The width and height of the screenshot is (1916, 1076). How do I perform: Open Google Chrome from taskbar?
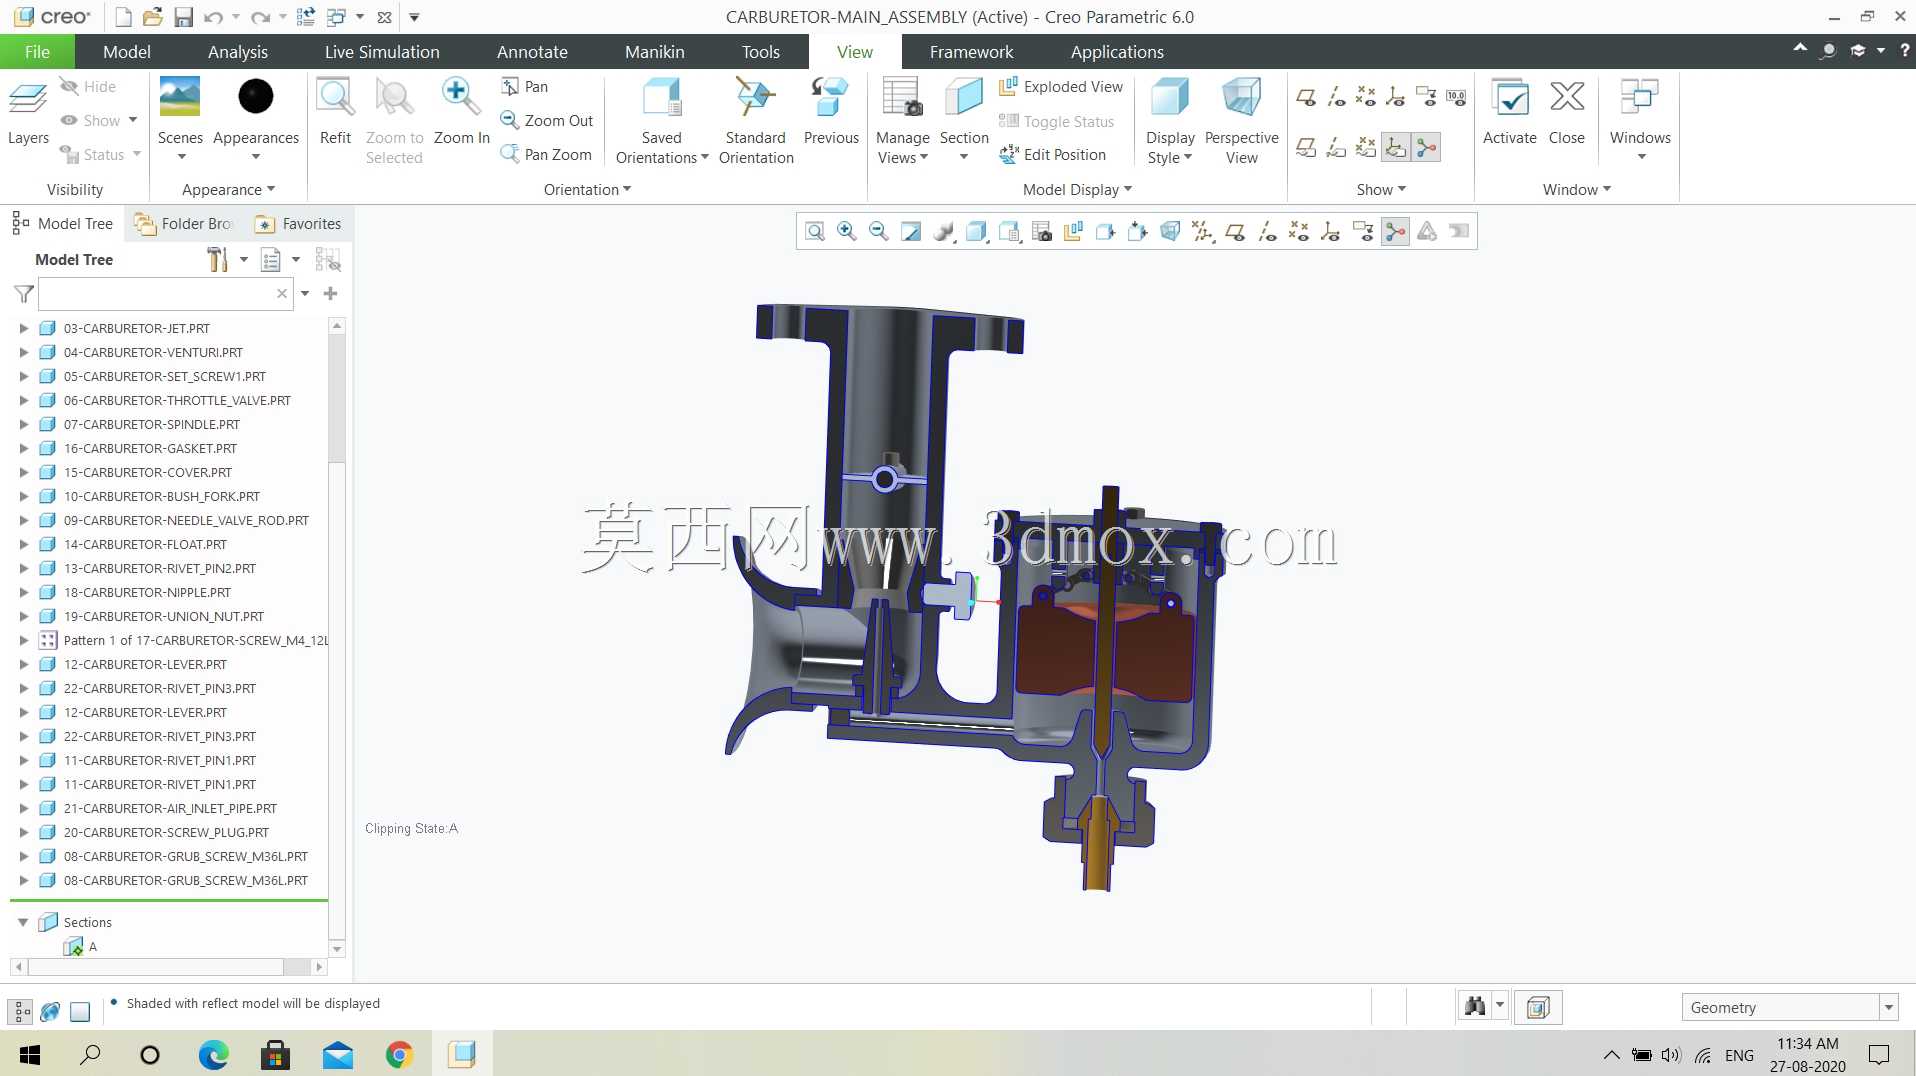[x=399, y=1054]
